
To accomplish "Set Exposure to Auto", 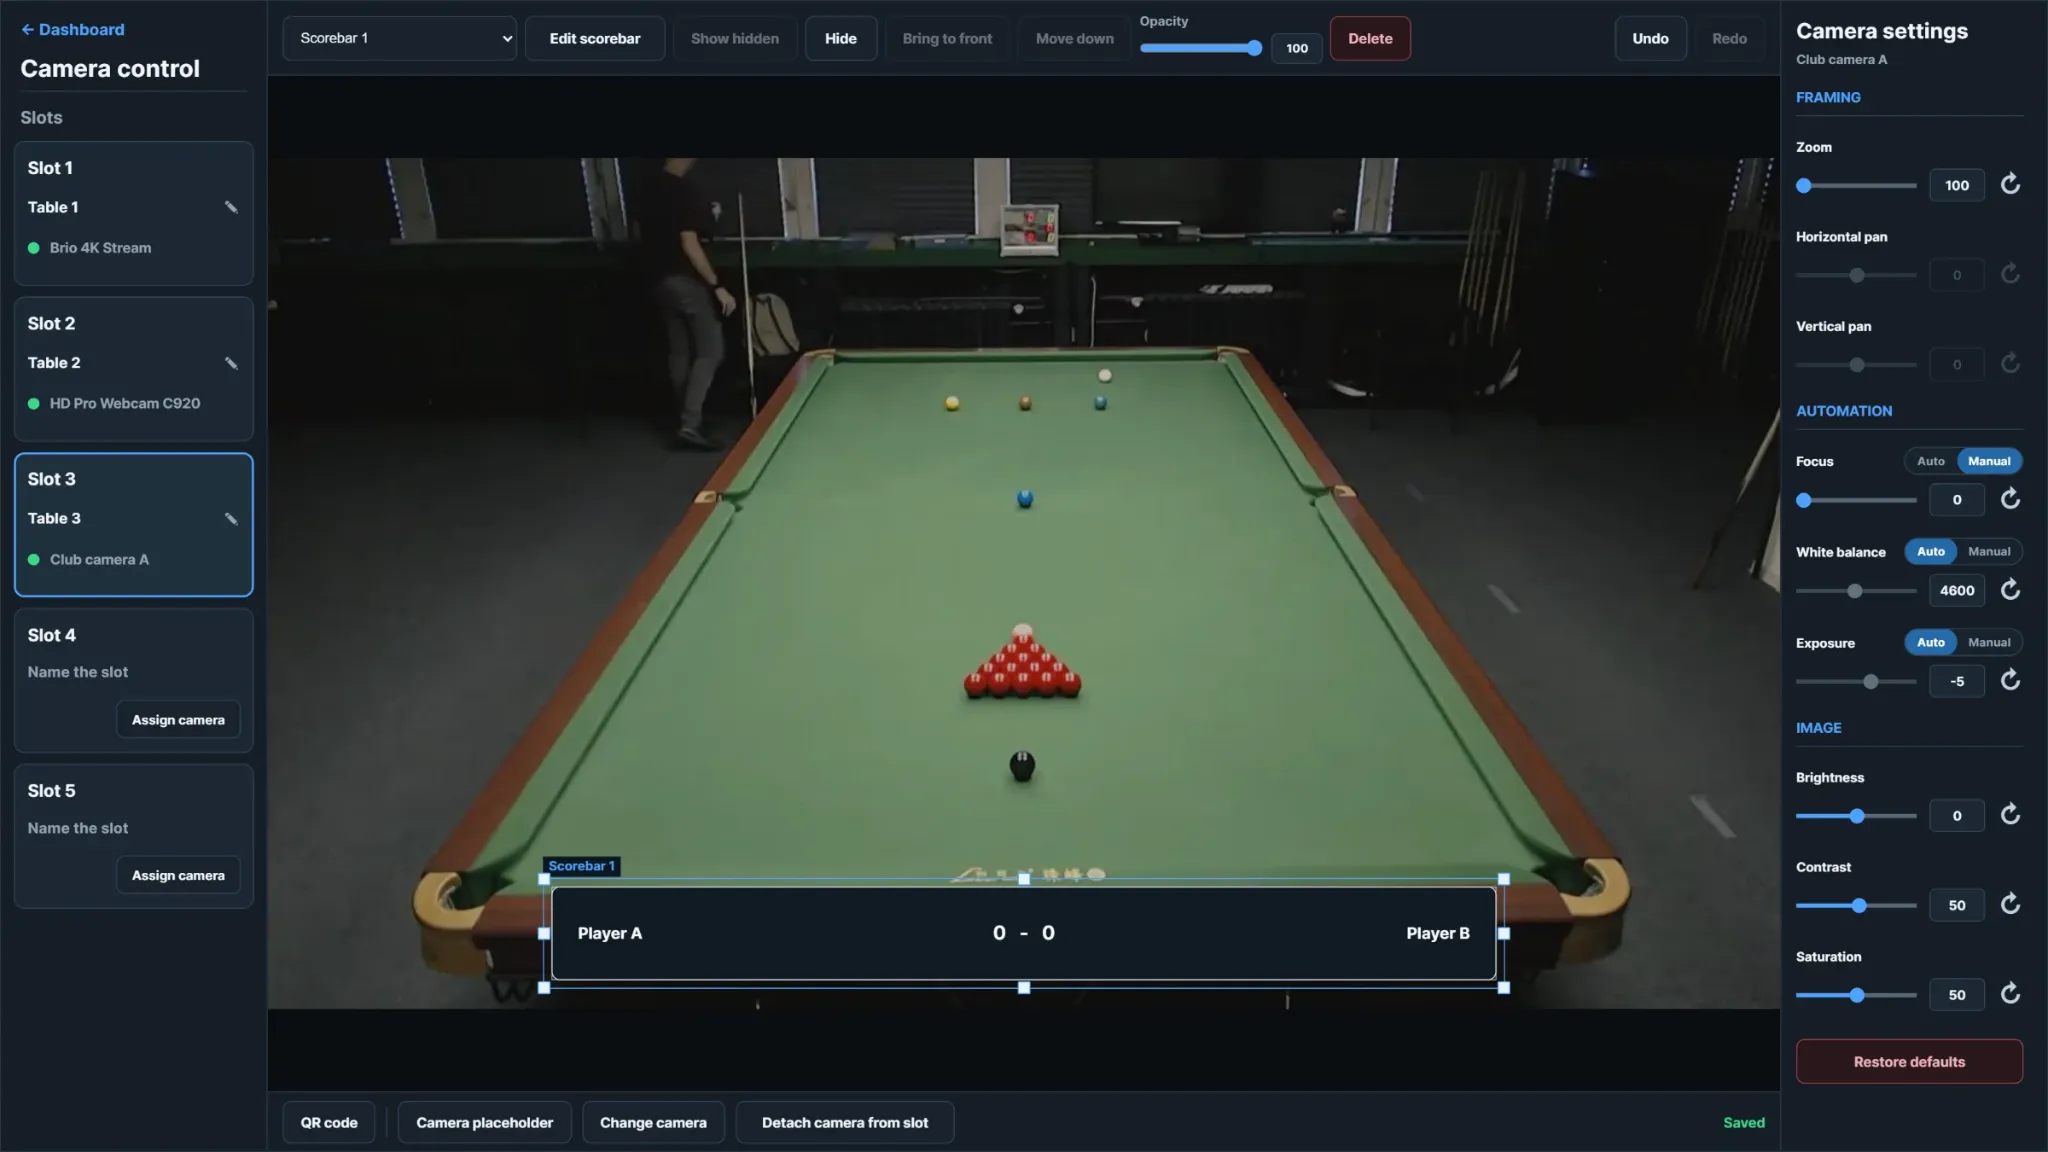I will pos(1930,643).
